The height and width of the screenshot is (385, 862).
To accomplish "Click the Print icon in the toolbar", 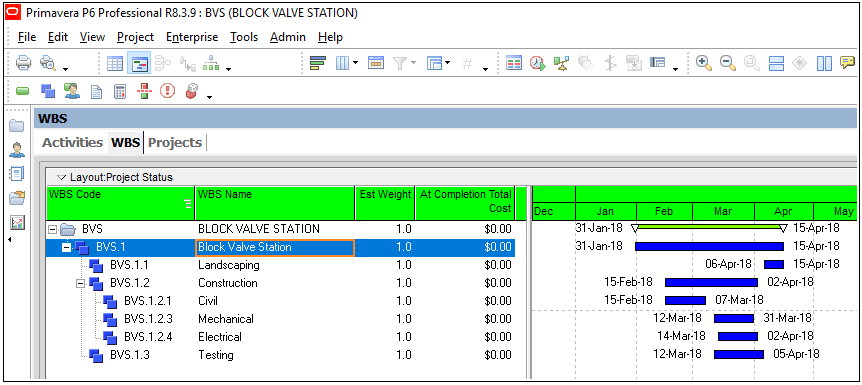I will 24,63.
